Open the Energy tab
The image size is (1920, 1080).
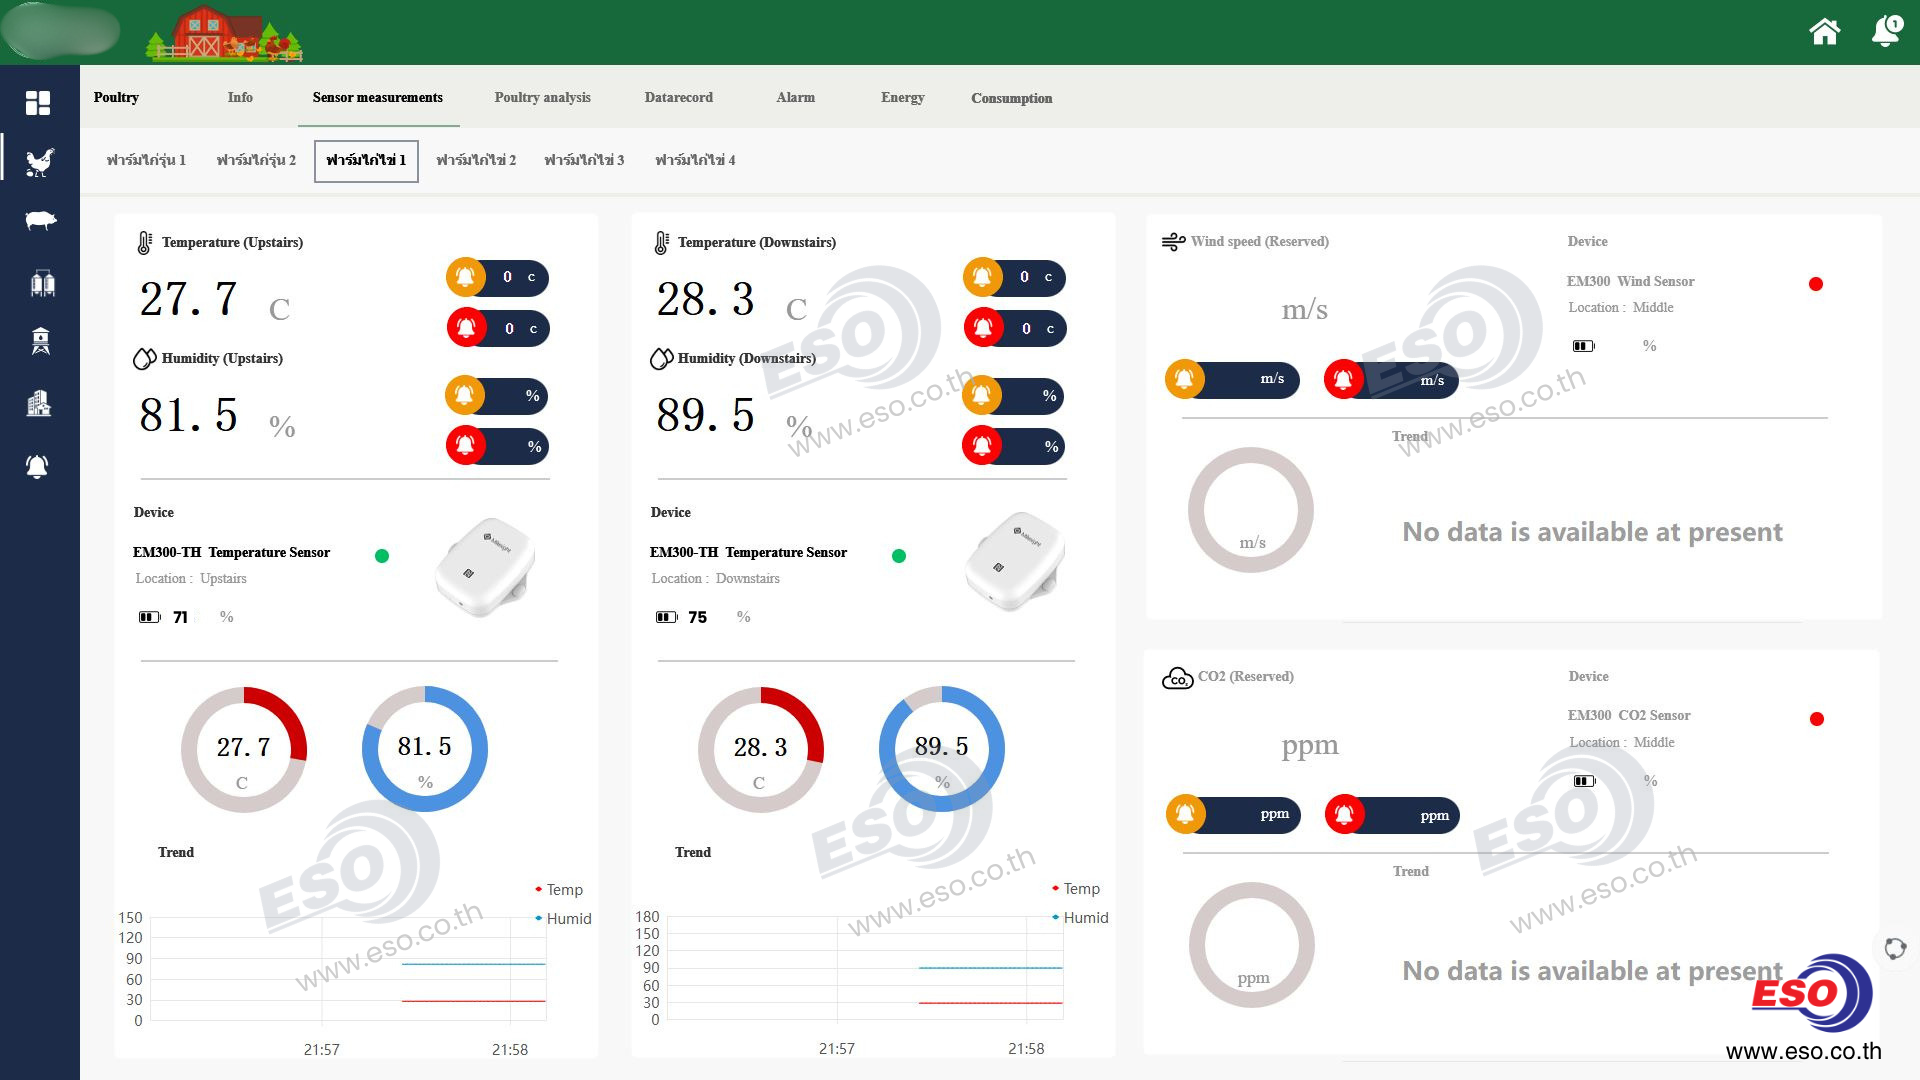902,97
